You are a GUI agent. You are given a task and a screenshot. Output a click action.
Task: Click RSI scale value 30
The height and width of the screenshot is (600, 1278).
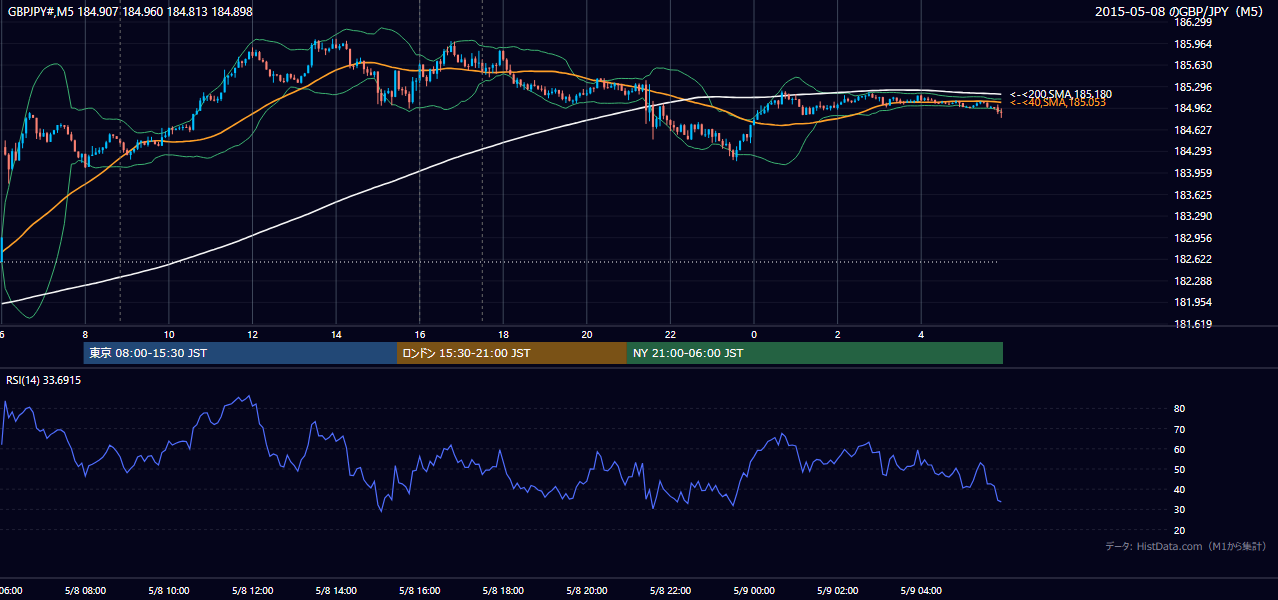click(x=1180, y=509)
